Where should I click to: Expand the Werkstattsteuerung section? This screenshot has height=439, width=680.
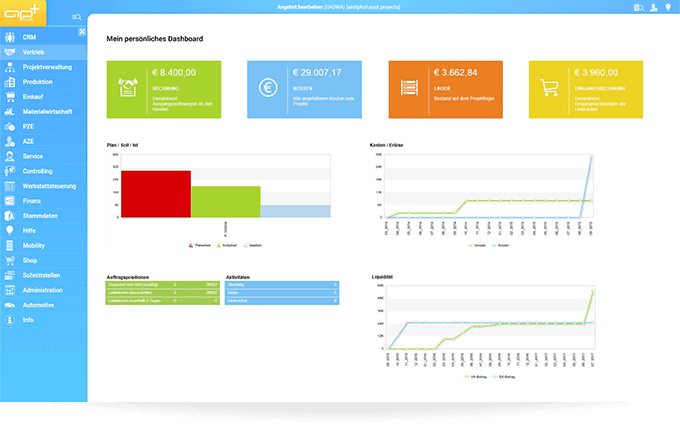pos(48,186)
